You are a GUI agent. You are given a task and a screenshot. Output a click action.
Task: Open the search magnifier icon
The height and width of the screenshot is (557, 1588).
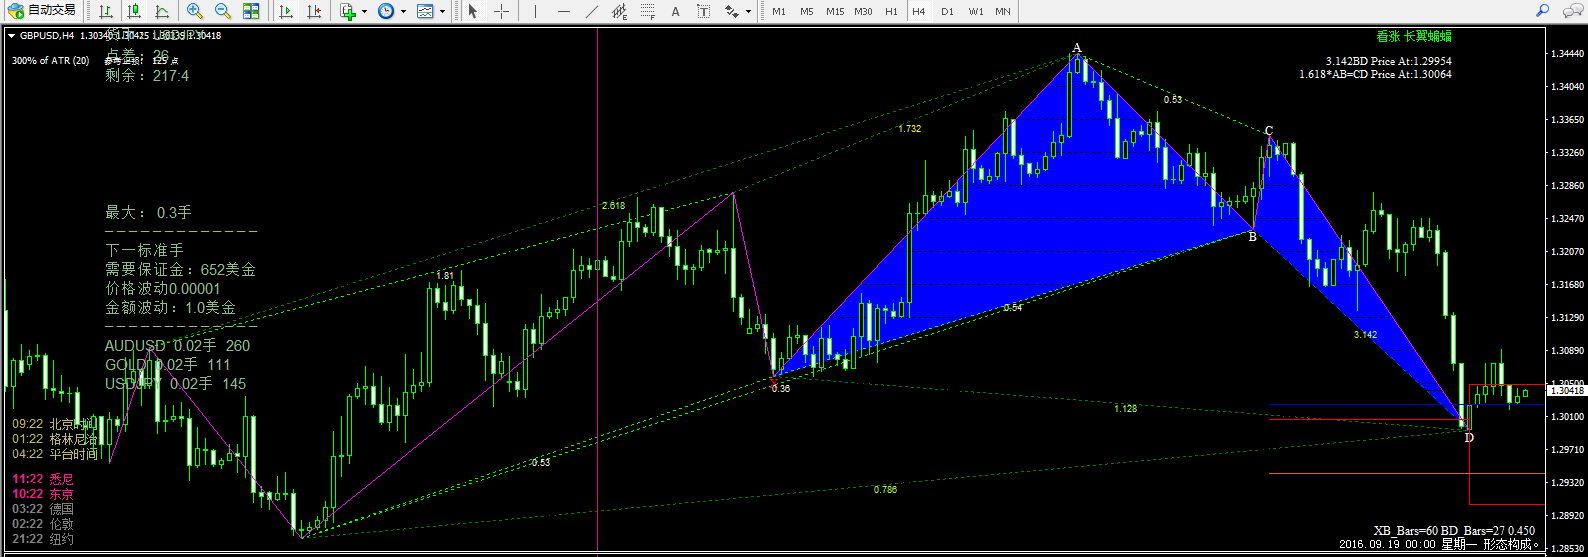(1542, 11)
